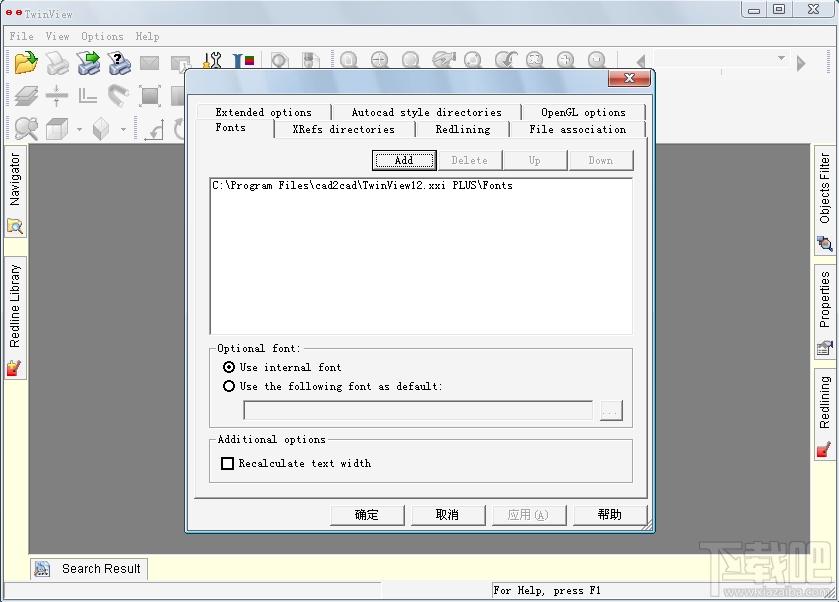Viewport: 839px width, 602px height.
Task: Click the envelope Send mail icon
Action: pyautogui.click(x=150, y=63)
